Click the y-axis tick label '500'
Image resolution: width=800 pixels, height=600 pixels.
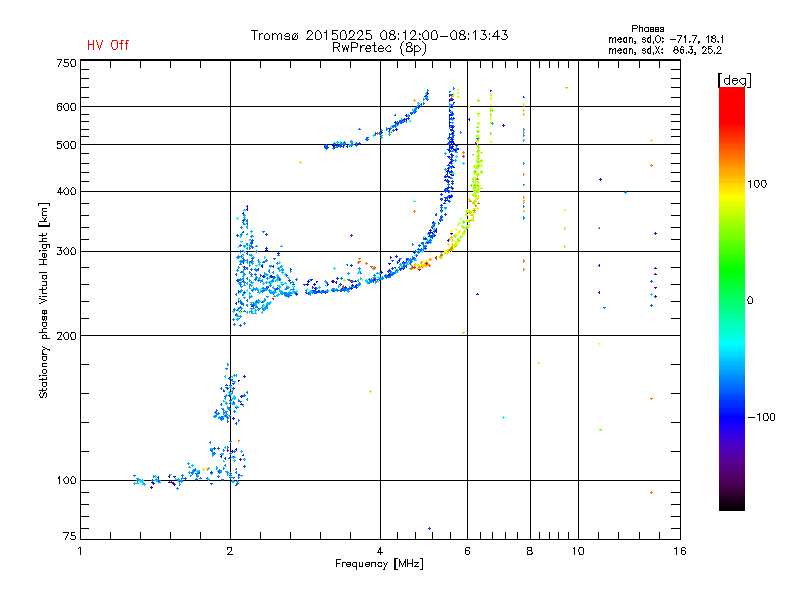pyautogui.click(x=66, y=145)
